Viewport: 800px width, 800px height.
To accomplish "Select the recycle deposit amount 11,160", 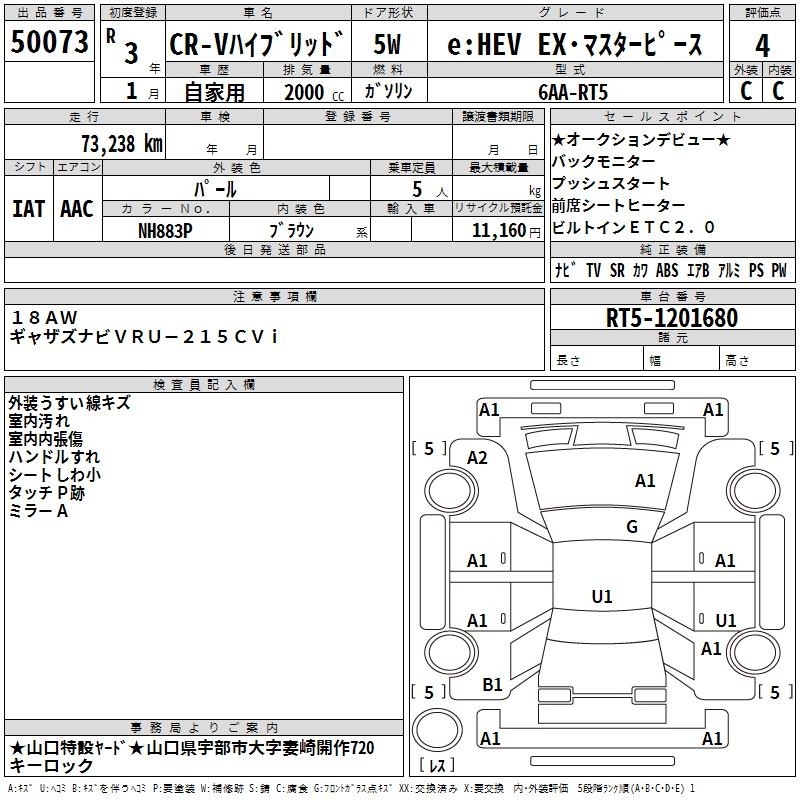I will pos(497,230).
